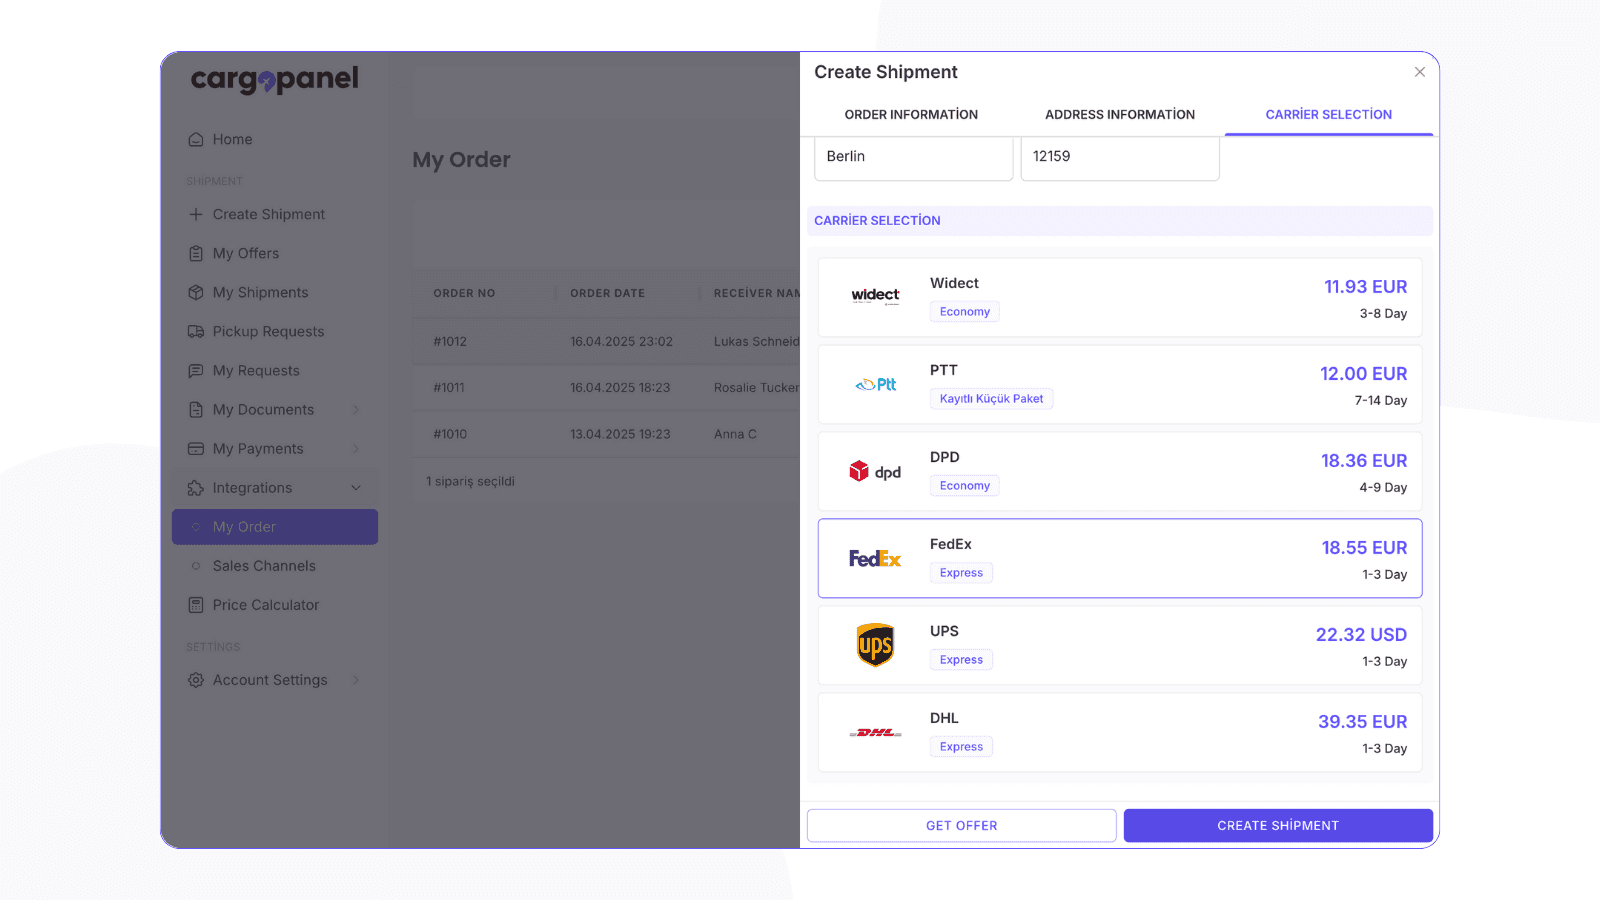Switch to the Order Information tab
1600x900 pixels.
911,114
